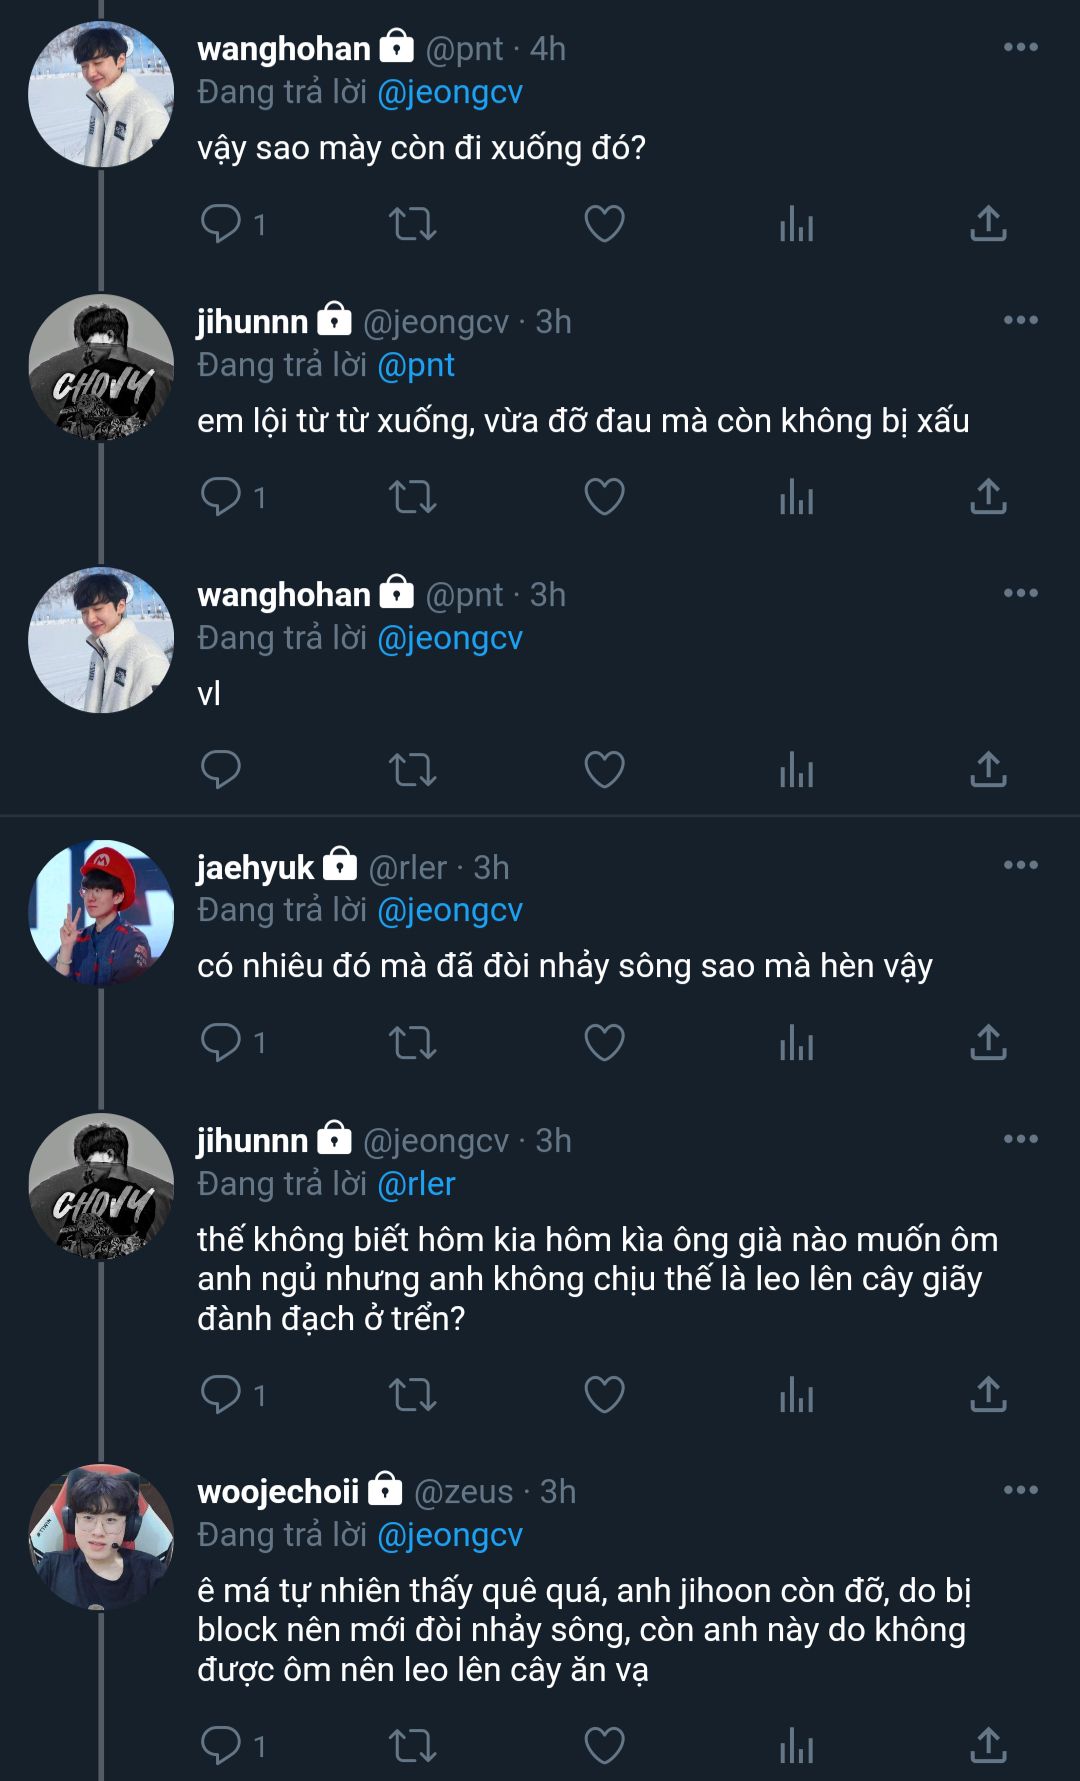View analytics for wanghohan's "vl" tweet
Image resolution: width=1080 pixels, height=1781 pixels.
(x=796, y=770)
